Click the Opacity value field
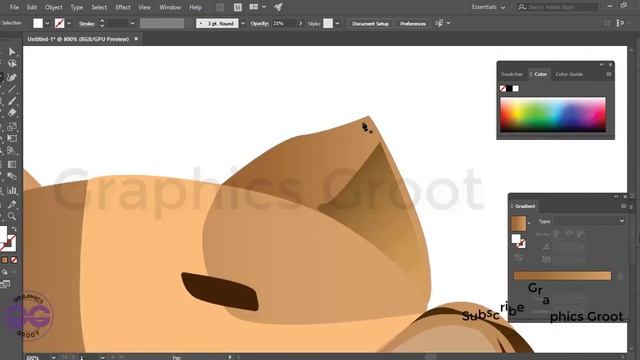The image size is (640, 360). (x=284, y=24)
